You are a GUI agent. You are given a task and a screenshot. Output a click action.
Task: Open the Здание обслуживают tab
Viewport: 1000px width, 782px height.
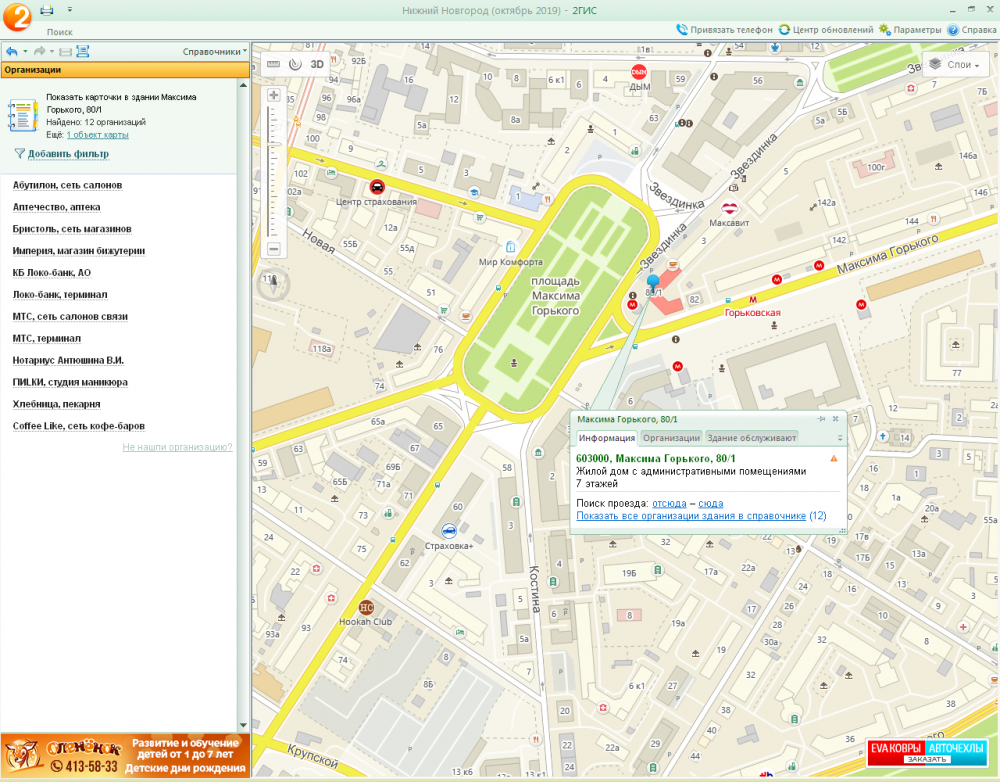click(x=751, y=438)
